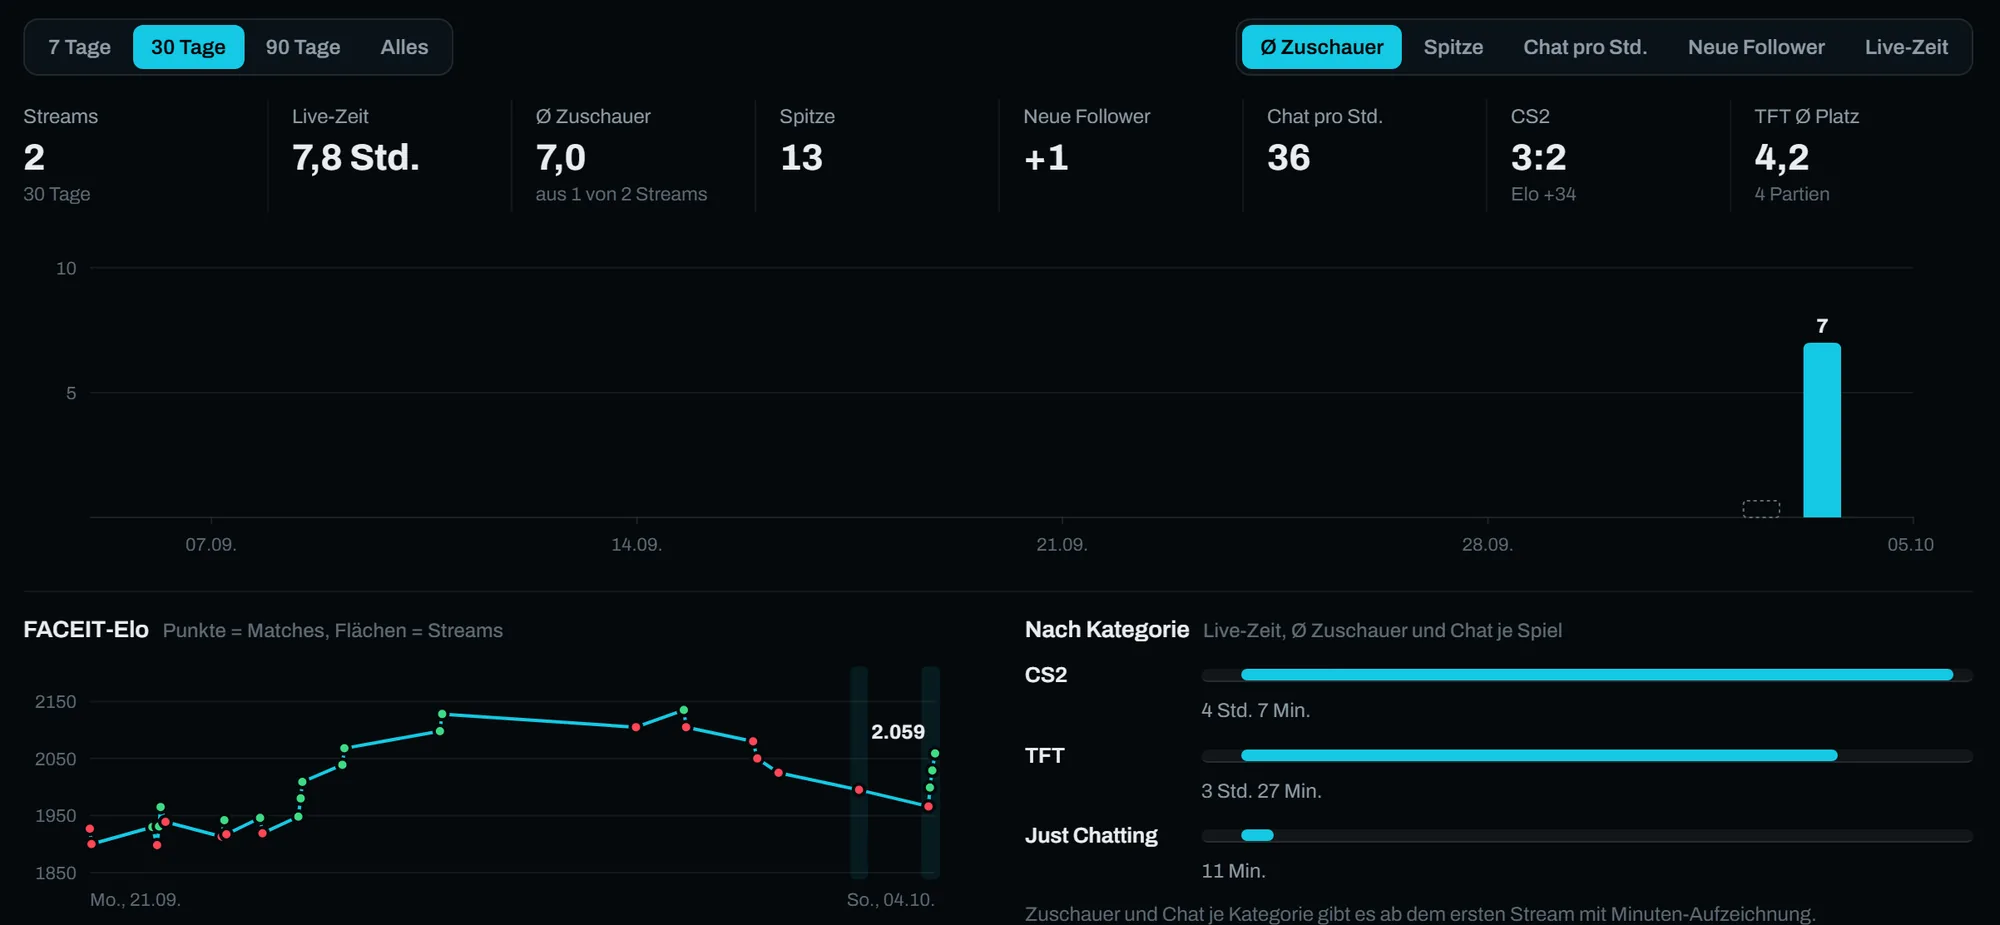The height and width of the screenshot is (925, 2000).
Task: Click the Elo +34 label
Action: point(1543,194)
